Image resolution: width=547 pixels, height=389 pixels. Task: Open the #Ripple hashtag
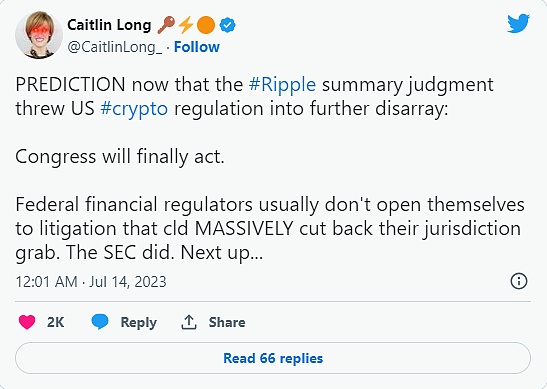coord(282,84)
